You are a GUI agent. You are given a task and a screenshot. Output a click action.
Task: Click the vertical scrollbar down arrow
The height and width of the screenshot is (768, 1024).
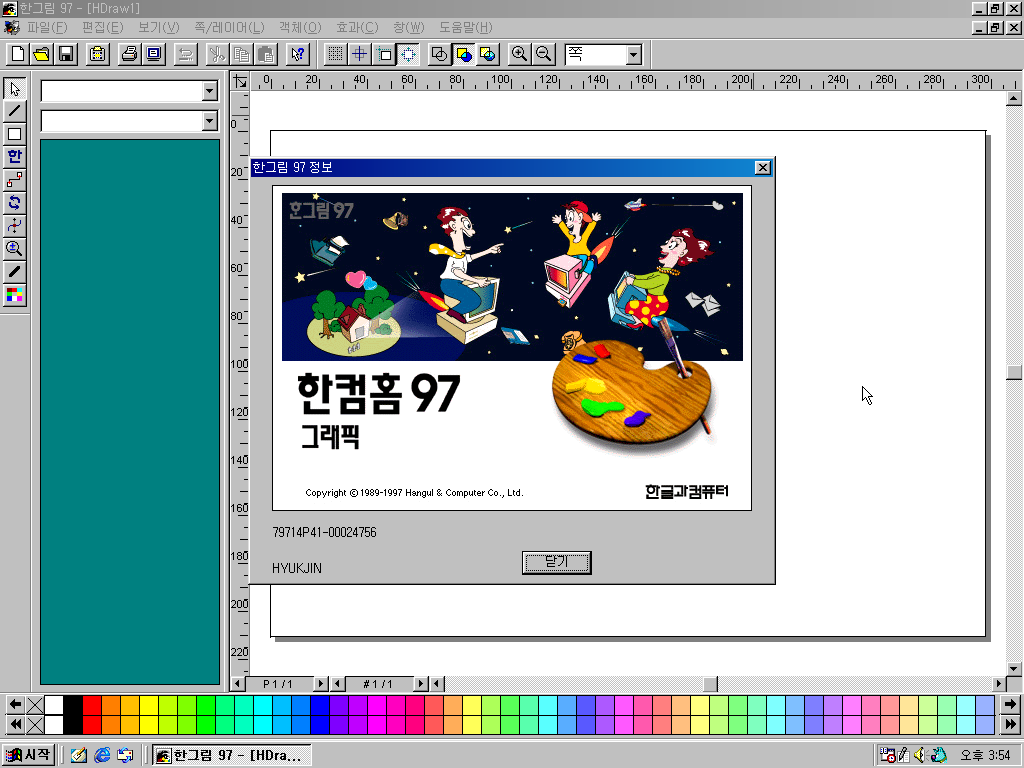(x=1014, y=669)
